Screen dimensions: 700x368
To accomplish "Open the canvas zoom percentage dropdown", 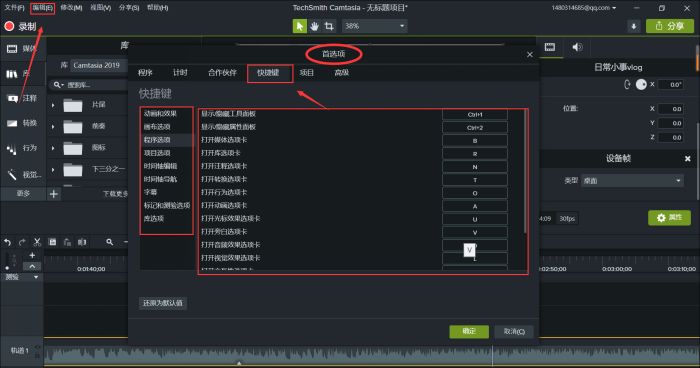I will tap(375, 26).
